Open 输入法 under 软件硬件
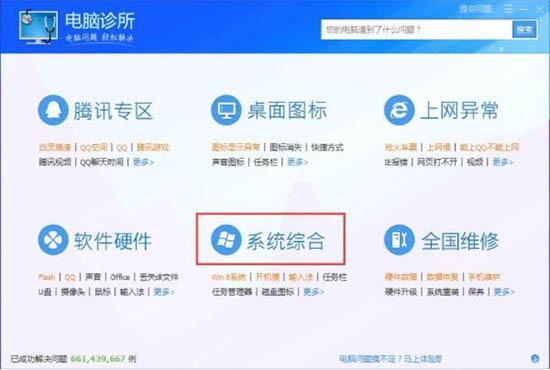The height and width of the screenshot is (370, 550). click(132, 292)
